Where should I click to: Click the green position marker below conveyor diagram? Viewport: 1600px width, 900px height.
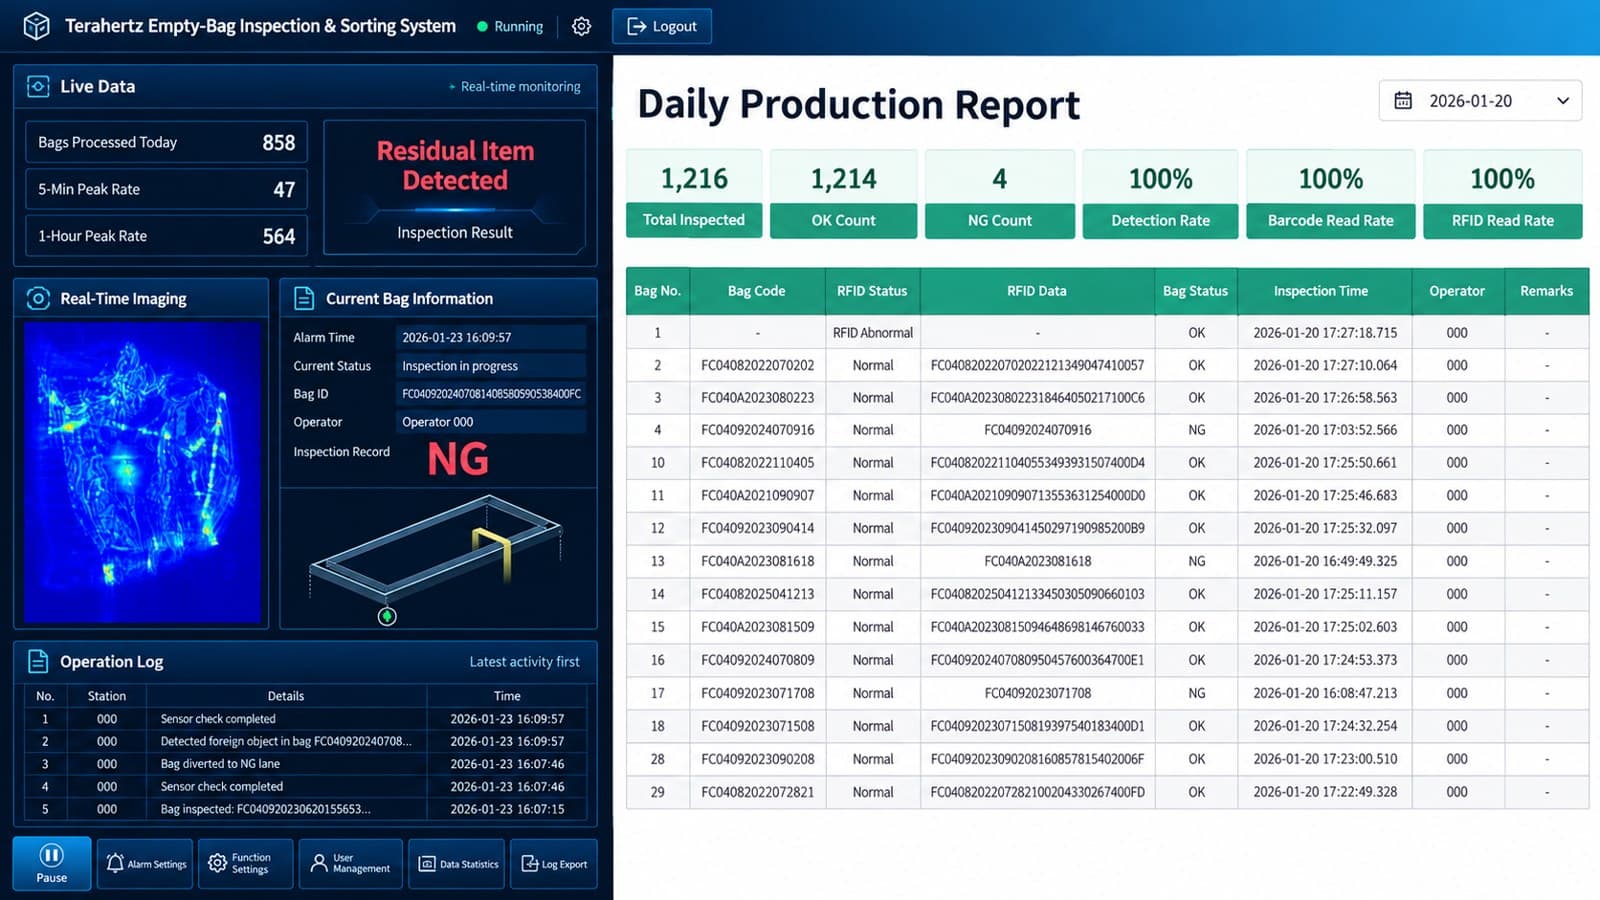click(x=387, y=617)
